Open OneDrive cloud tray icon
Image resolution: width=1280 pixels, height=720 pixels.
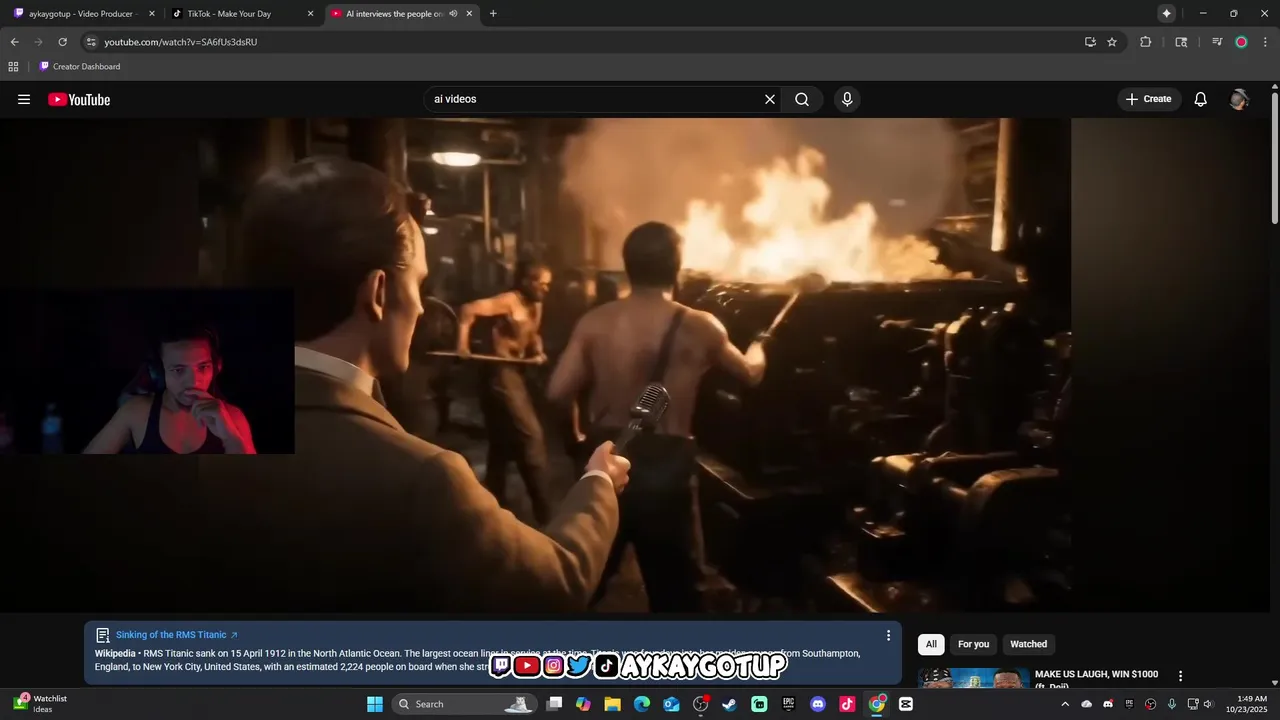click(1087, 704)
